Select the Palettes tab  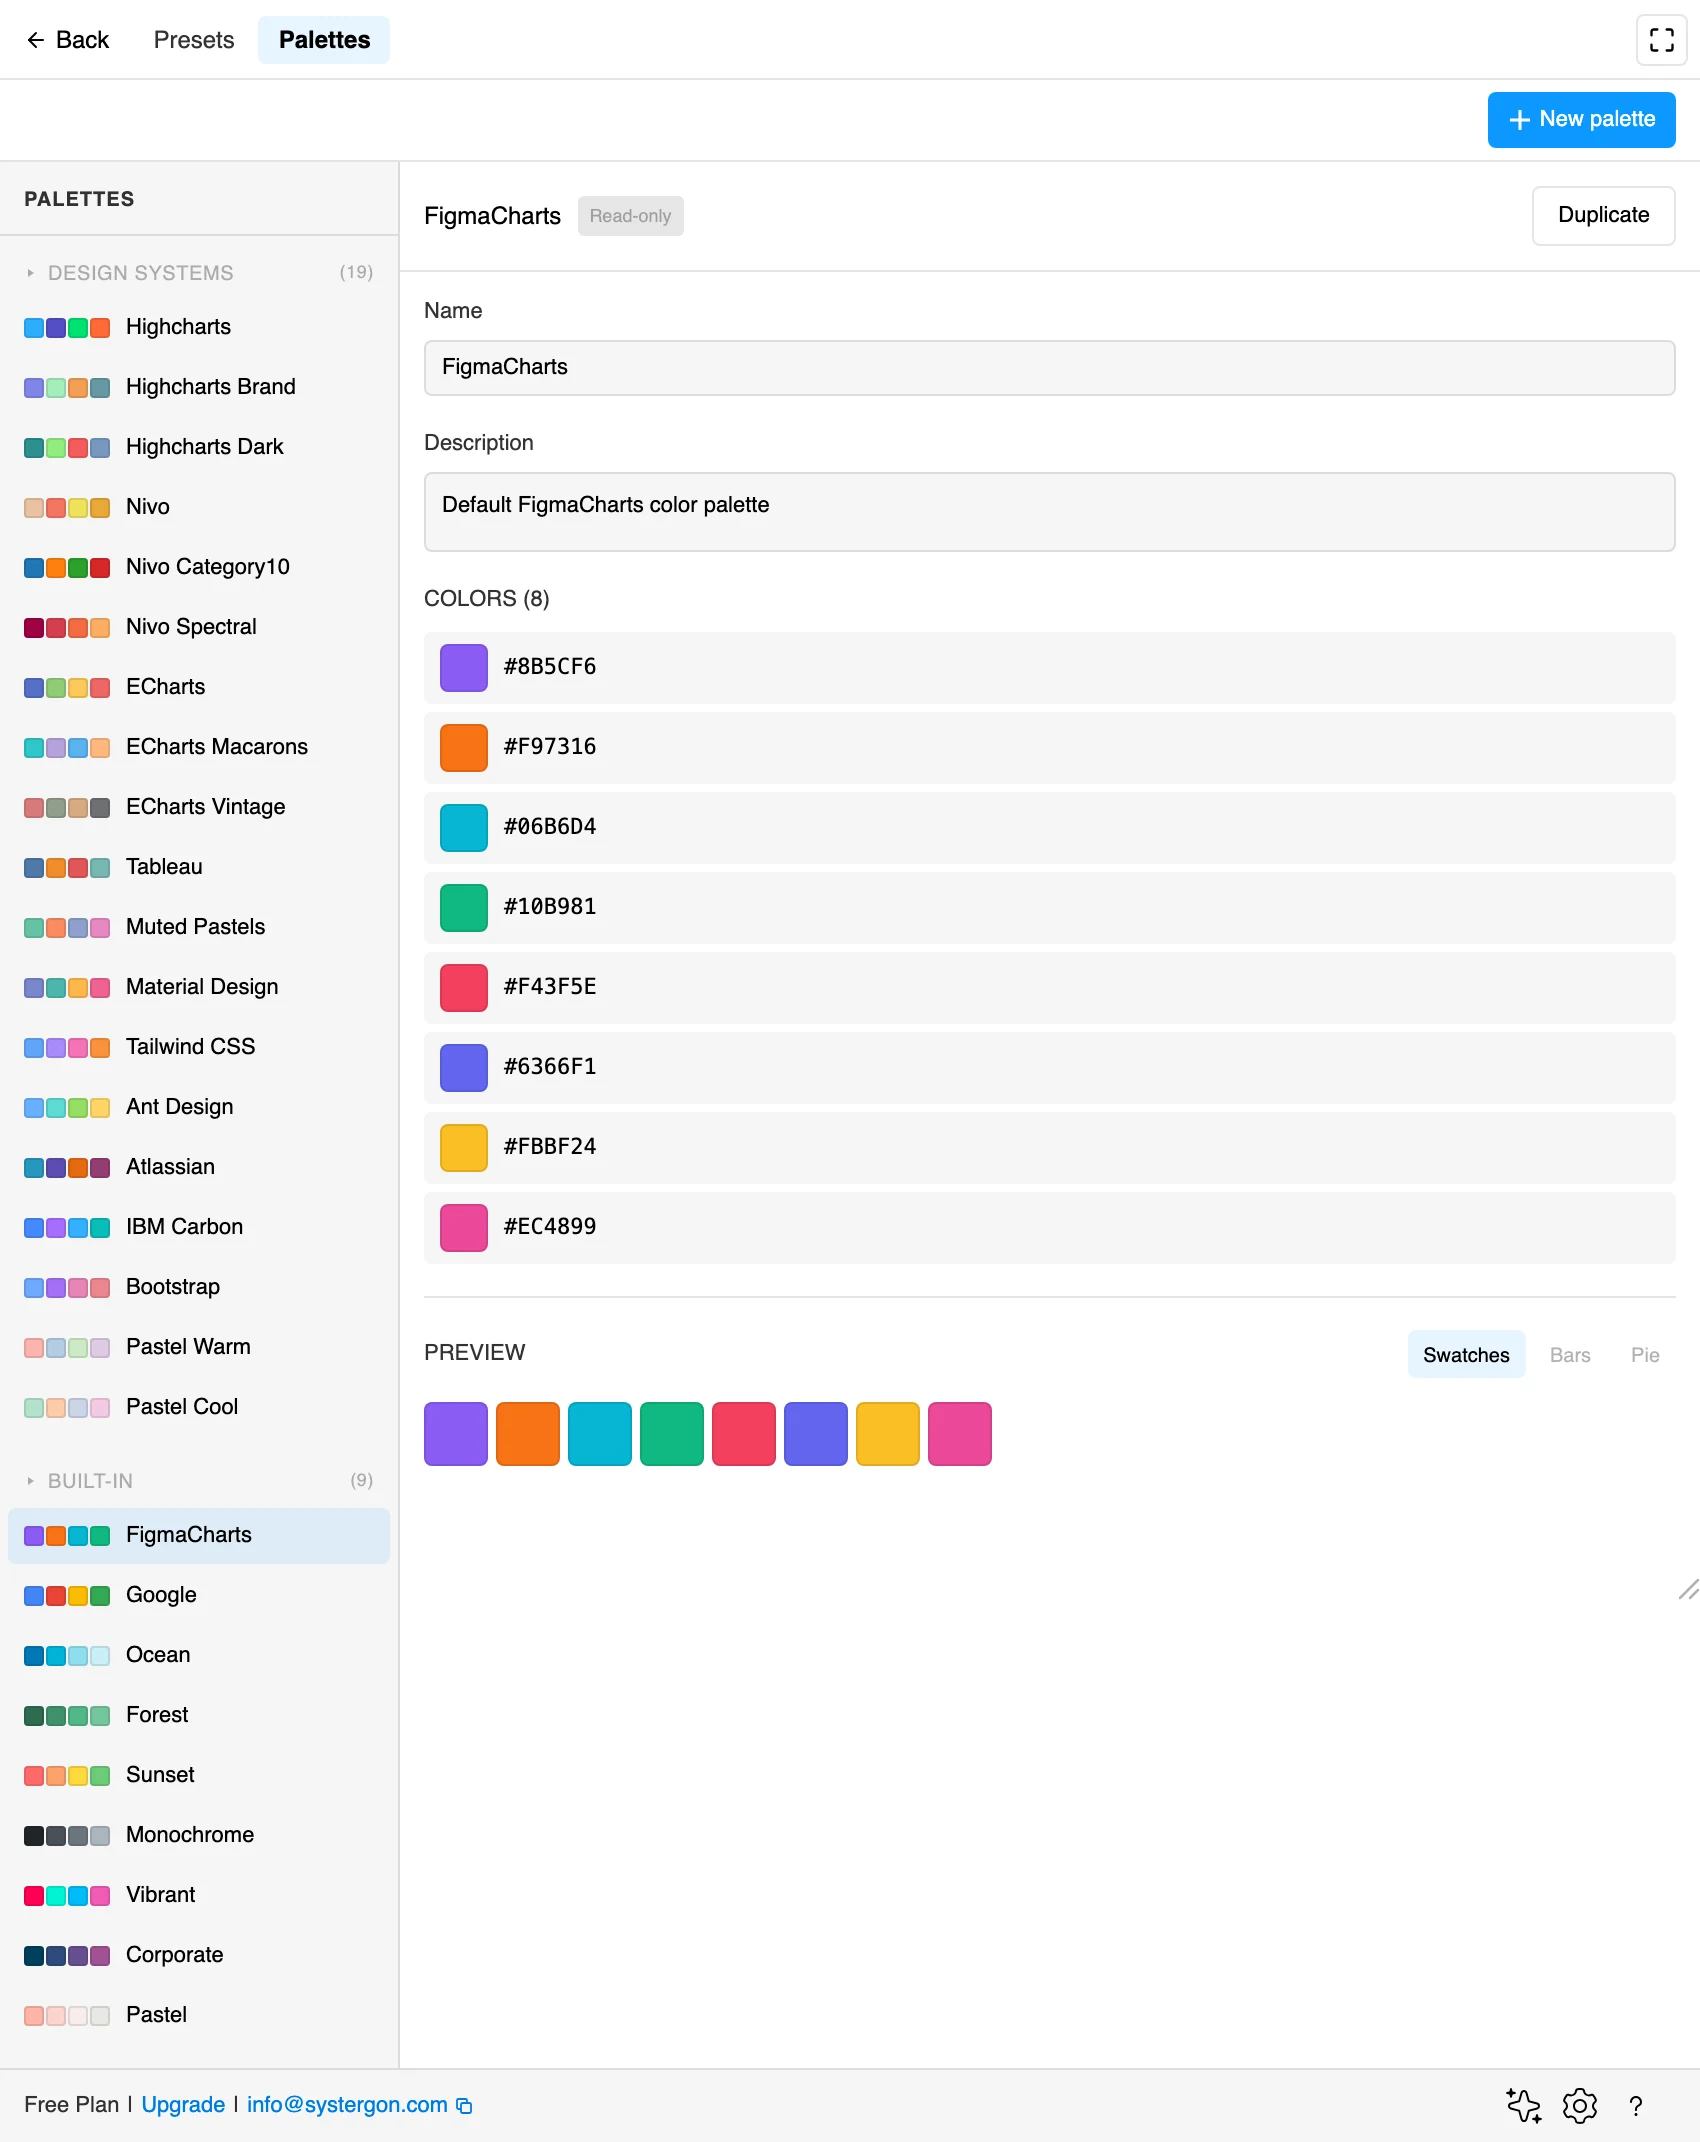(324, 40)
